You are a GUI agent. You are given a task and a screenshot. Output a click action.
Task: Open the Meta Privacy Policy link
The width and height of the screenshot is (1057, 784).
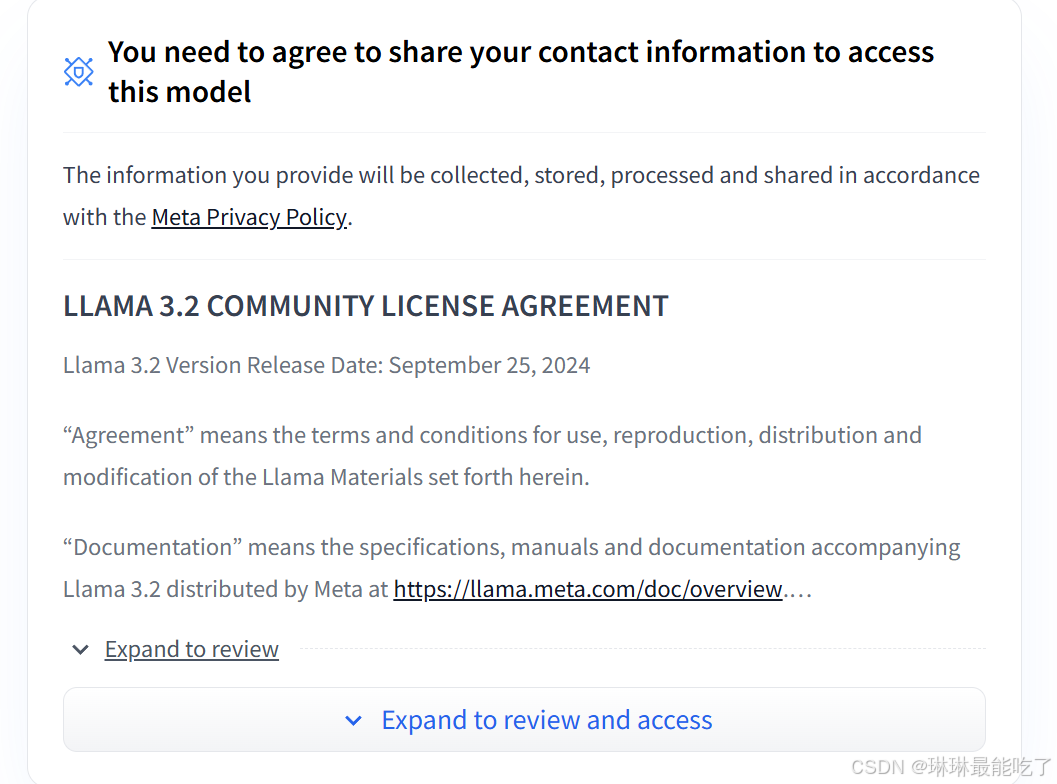[249, 217]
